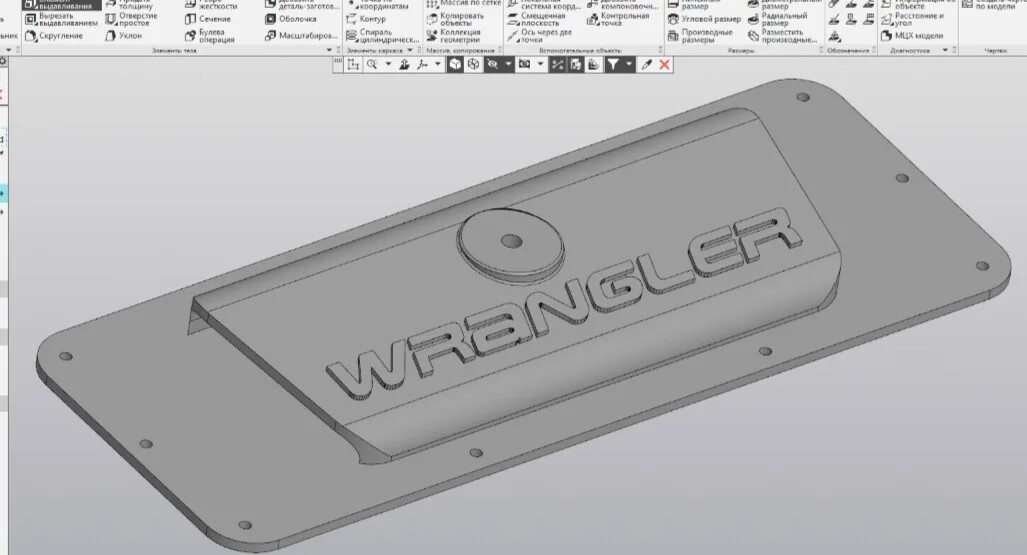This screenshot has height=555, width=1027.
Task: Toggle the camera perspective button
Action: click(x=525, y=64)
